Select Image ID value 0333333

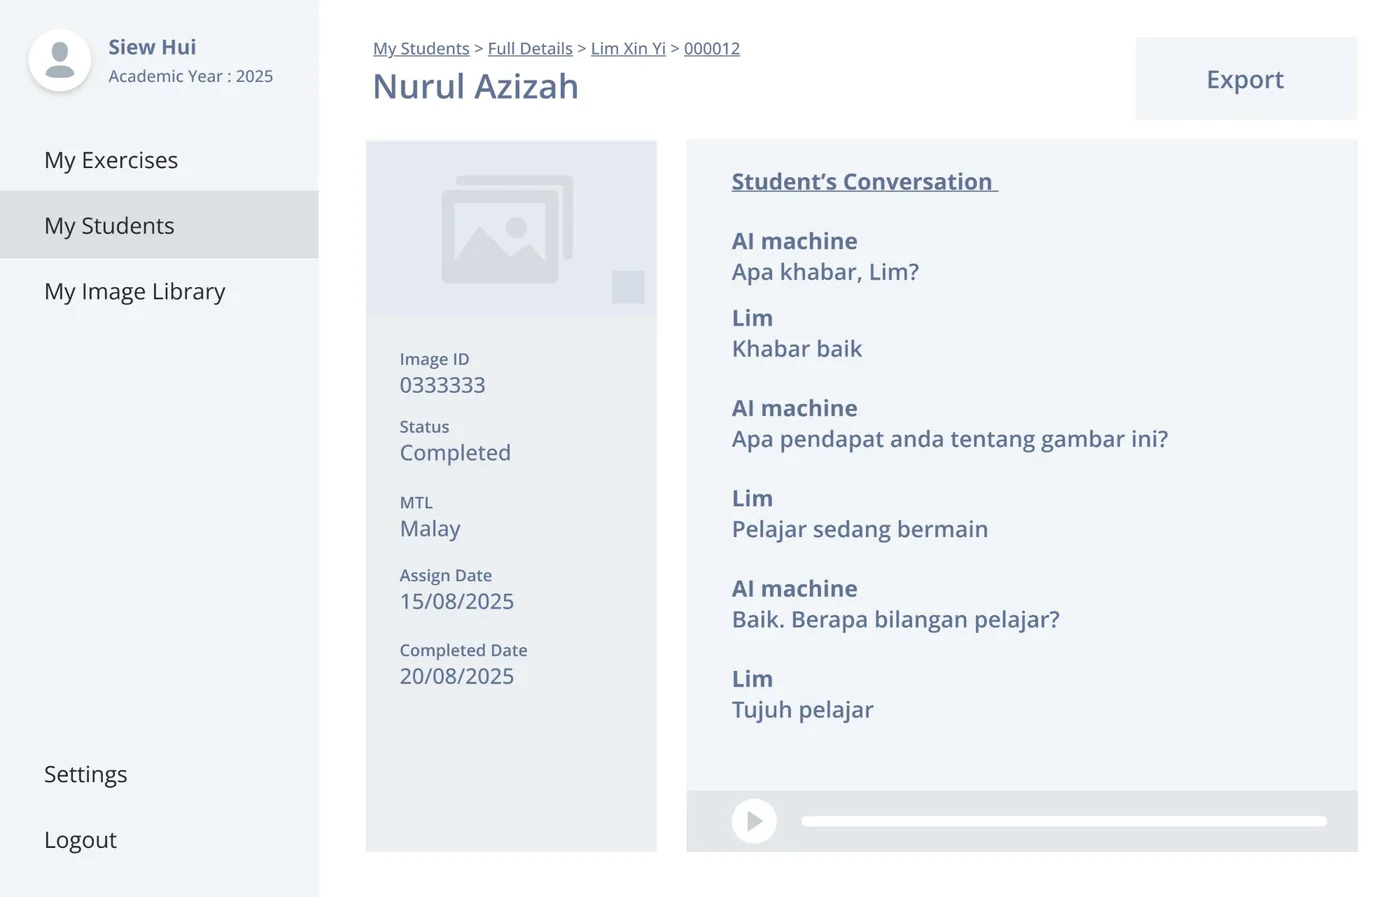point(443,385)
